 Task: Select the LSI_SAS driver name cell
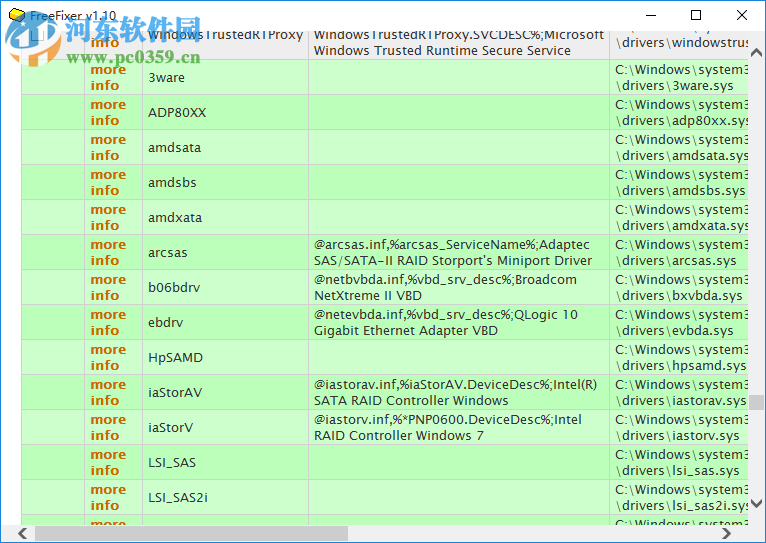click(225, 462)
